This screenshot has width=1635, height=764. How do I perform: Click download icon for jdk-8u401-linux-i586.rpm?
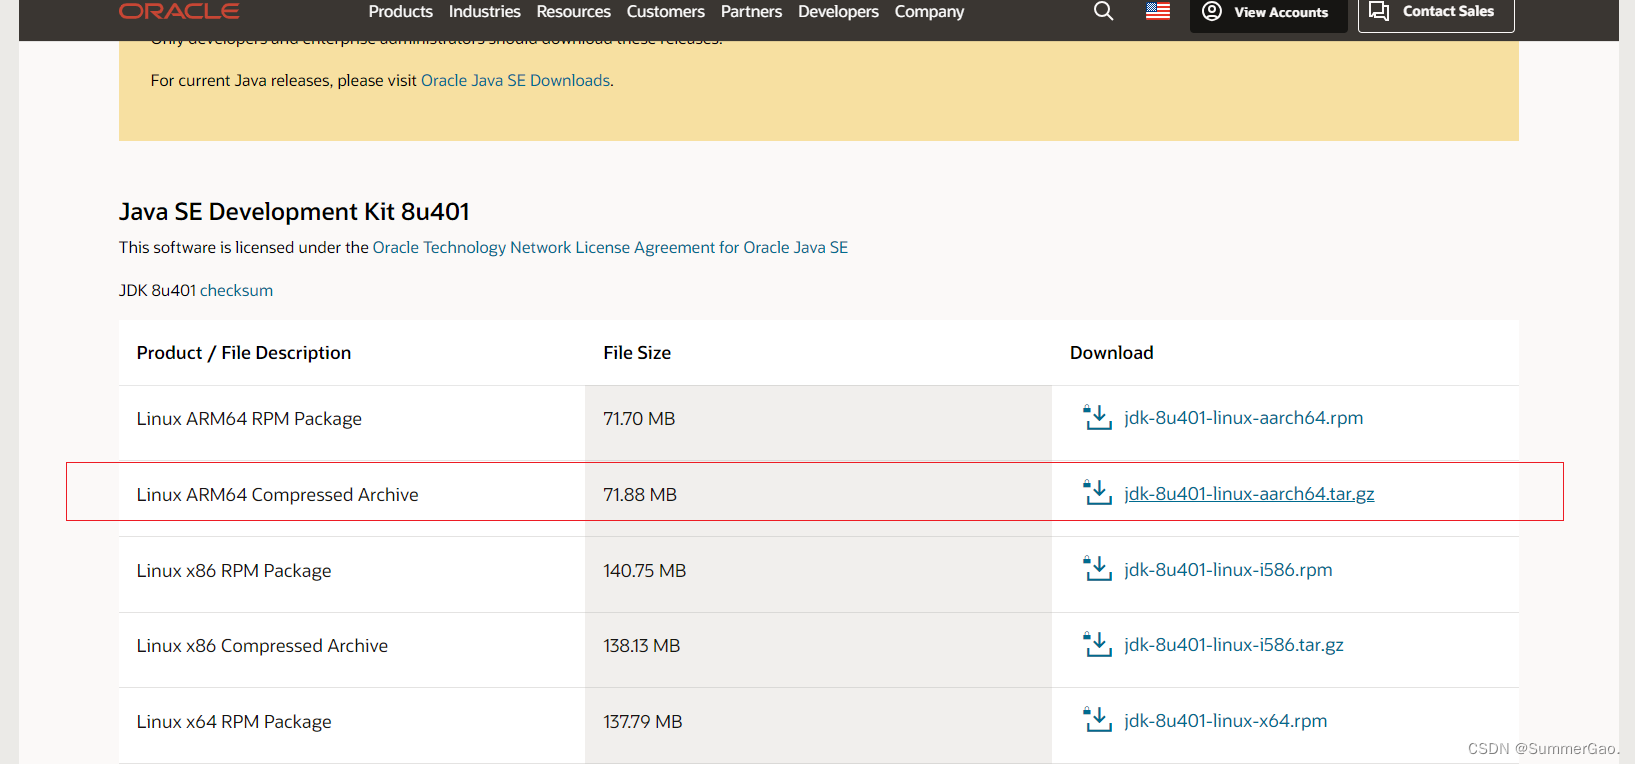tap(1098, 569)
